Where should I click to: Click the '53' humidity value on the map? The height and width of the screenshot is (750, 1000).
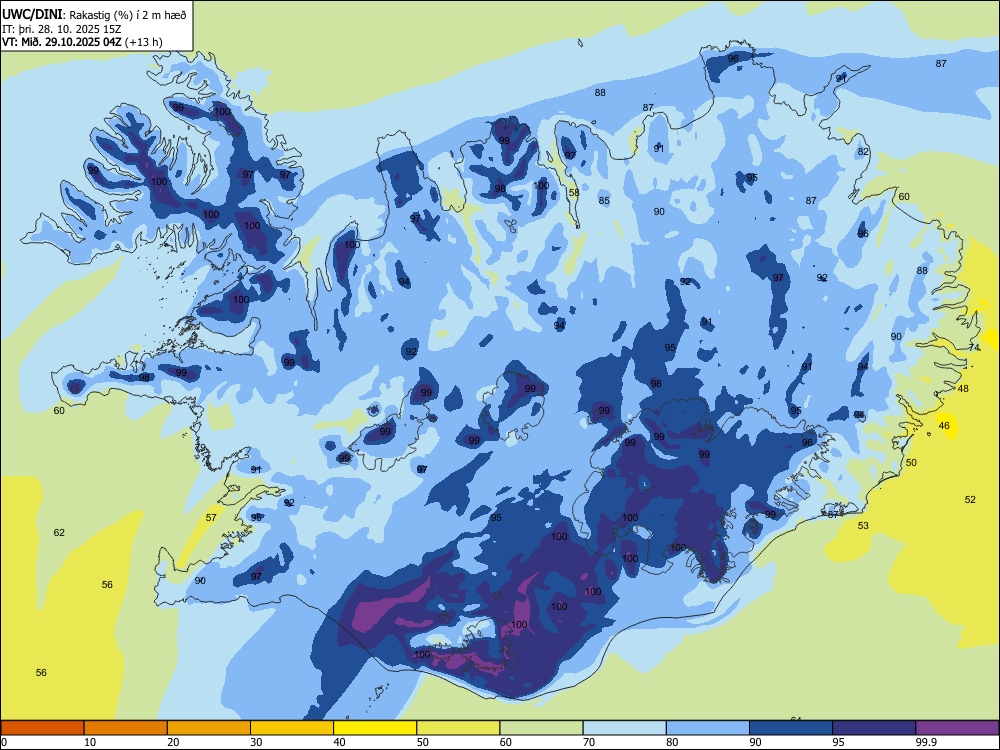pos(863,526)
